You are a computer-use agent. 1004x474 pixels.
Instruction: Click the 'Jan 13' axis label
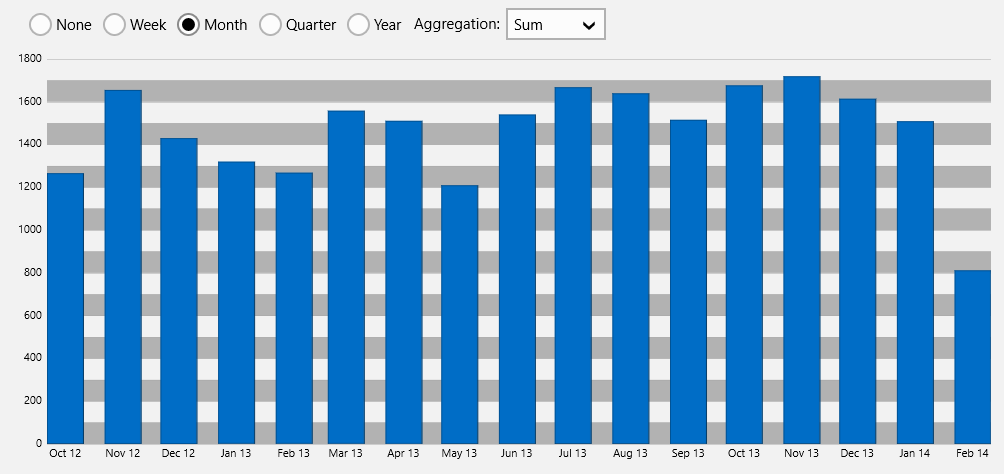pyautogui.click(x=236, y=454)
